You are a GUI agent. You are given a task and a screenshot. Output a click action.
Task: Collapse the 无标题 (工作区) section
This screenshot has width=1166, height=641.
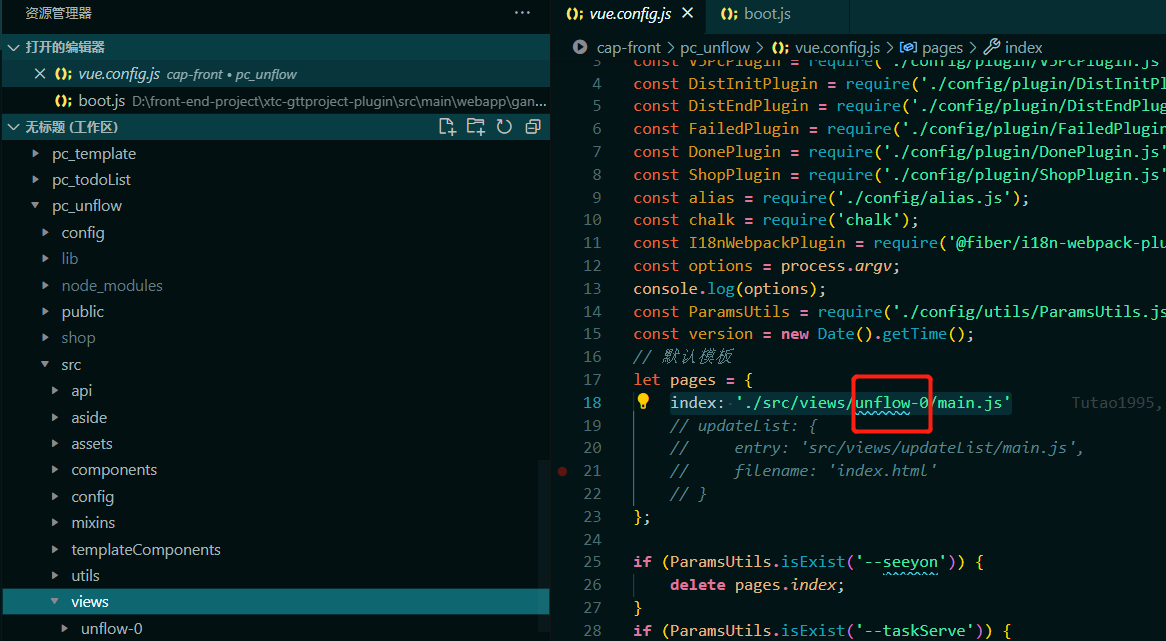(x=14, y=127)
